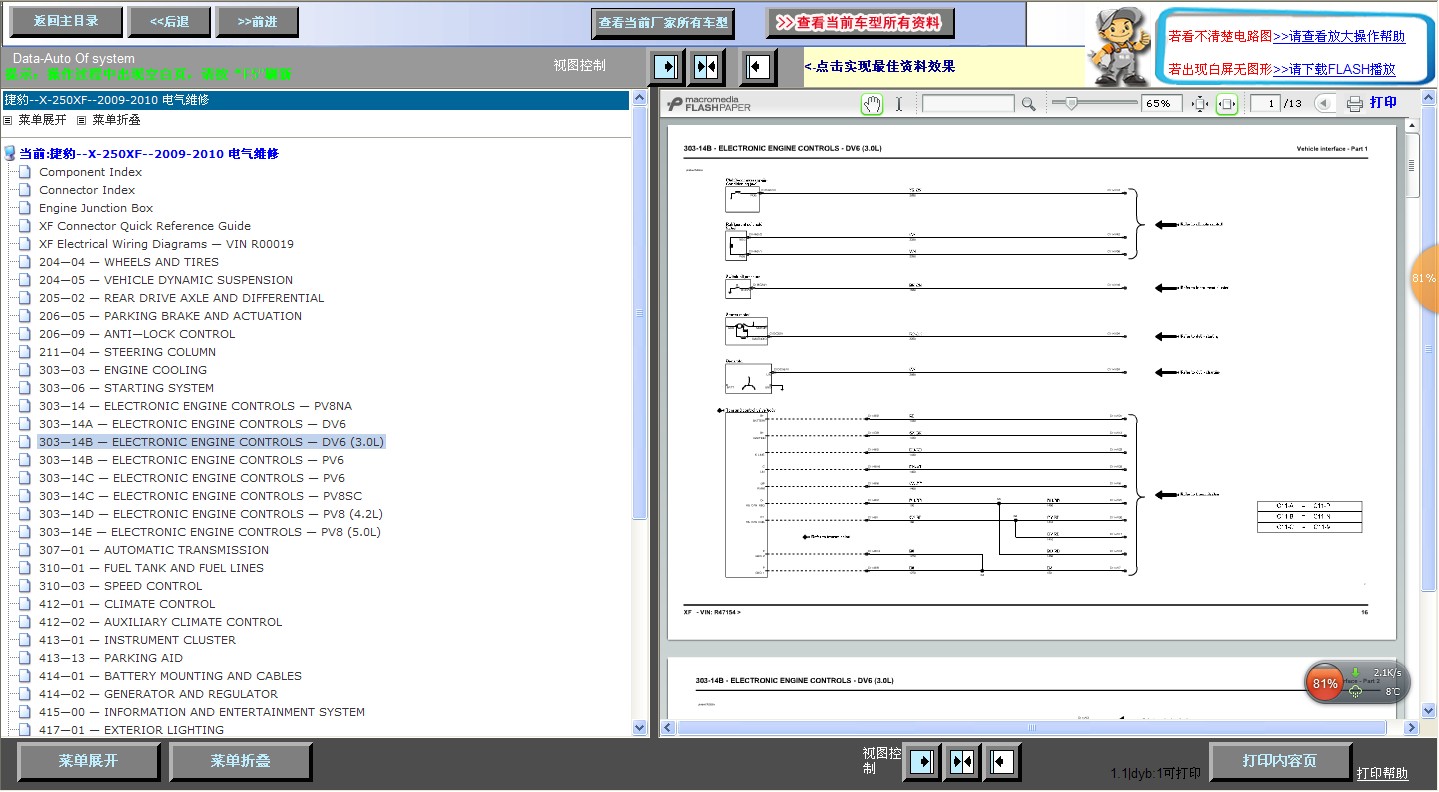Click the current manual computer icon
This screenshot has width=1439, height=792.
click(10, 154)
